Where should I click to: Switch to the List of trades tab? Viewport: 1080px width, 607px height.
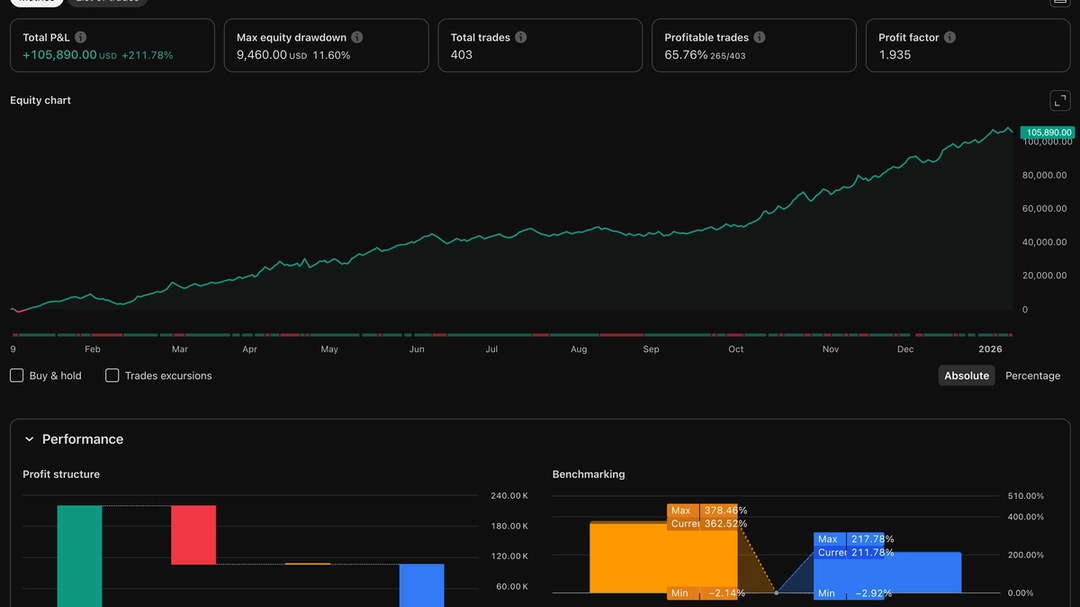(108, 2)
